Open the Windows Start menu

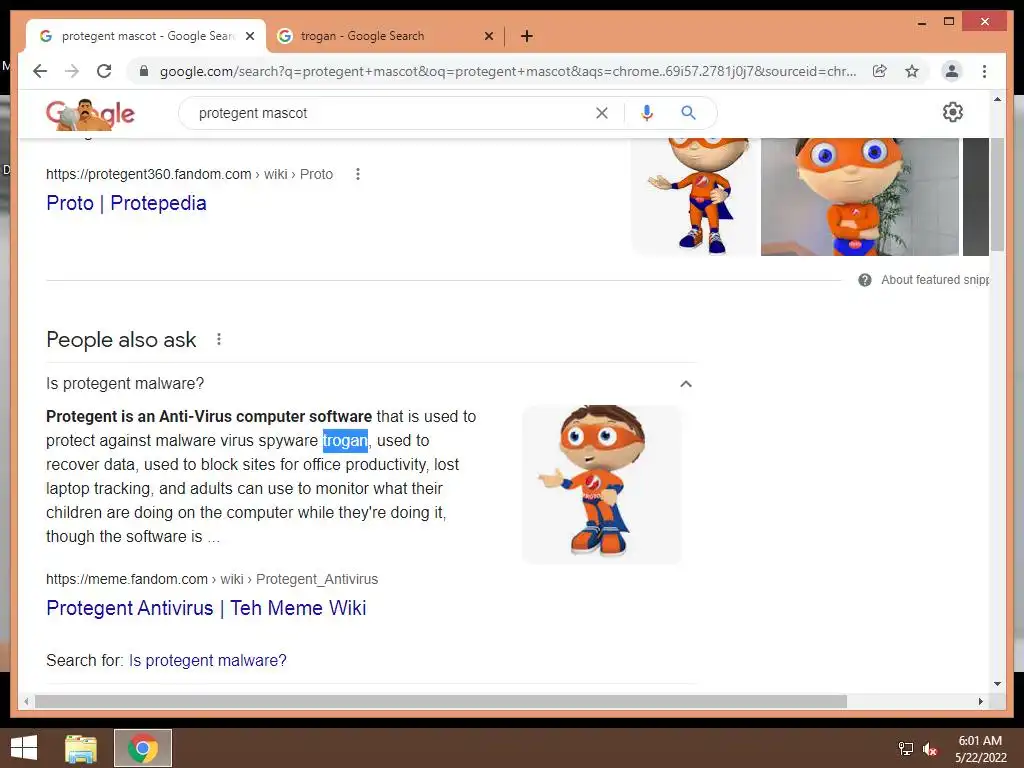point(24,748)
